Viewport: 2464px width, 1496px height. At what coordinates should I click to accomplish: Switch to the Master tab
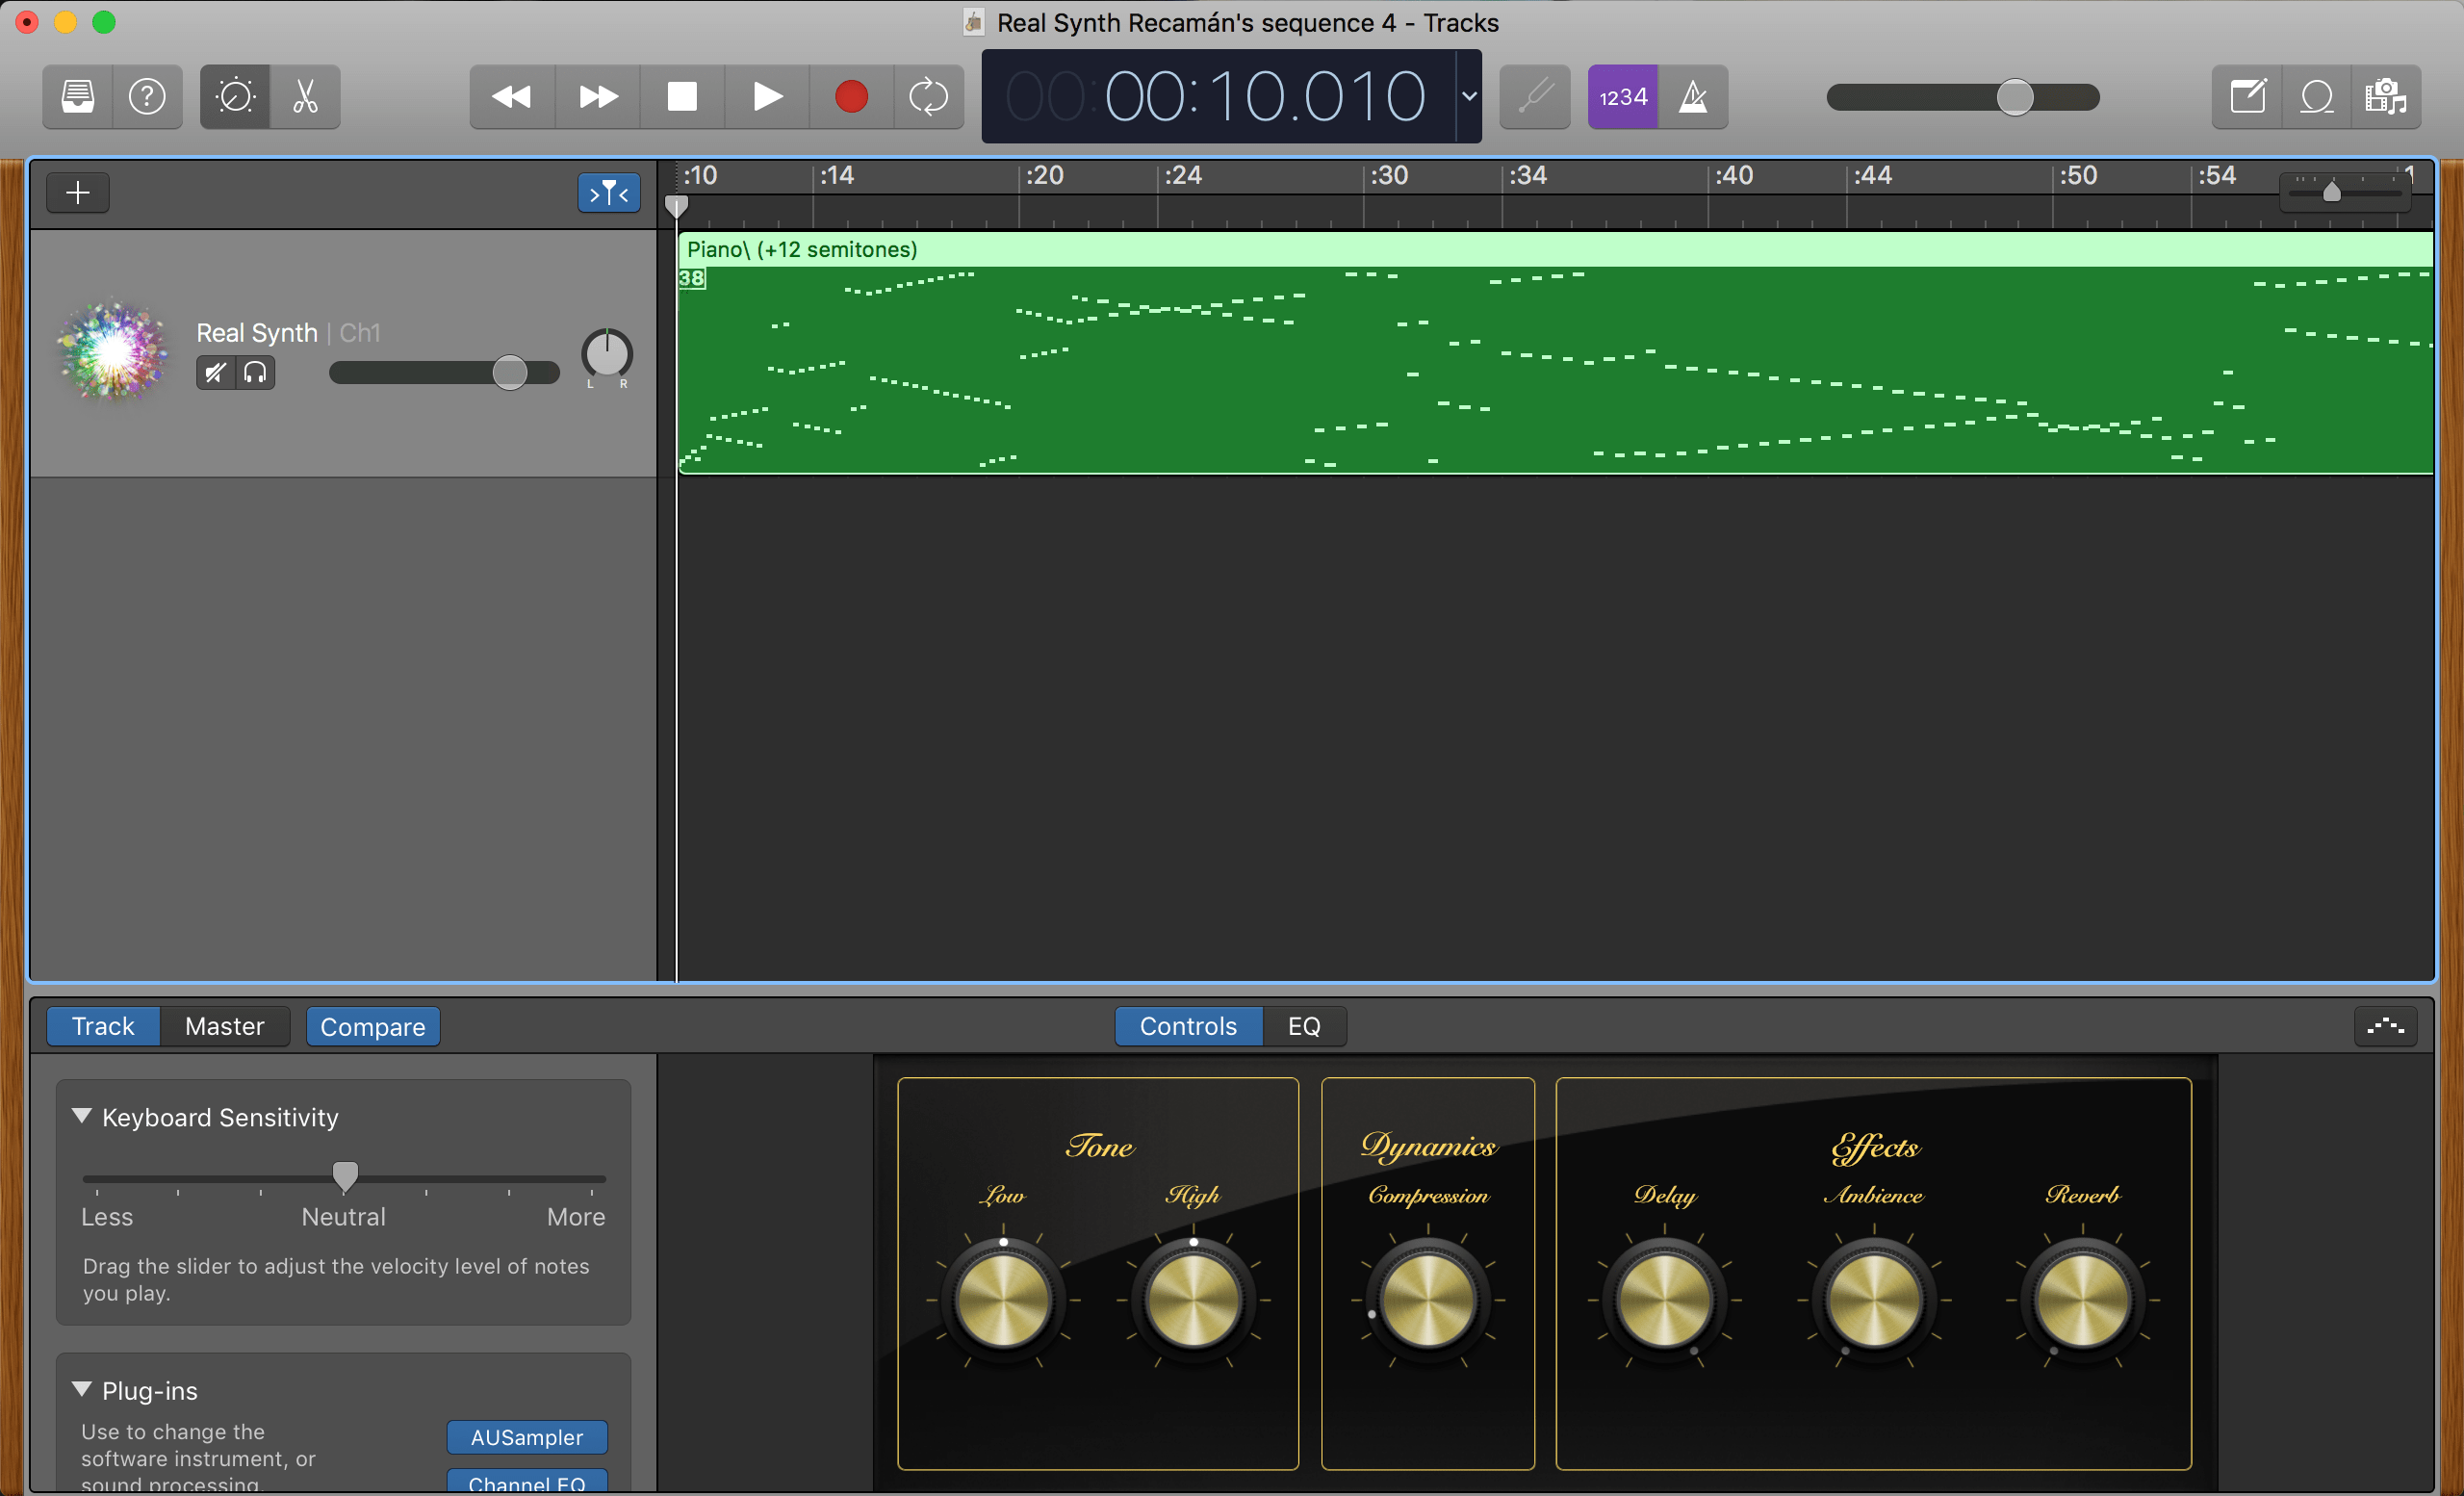pos(224,1026)
